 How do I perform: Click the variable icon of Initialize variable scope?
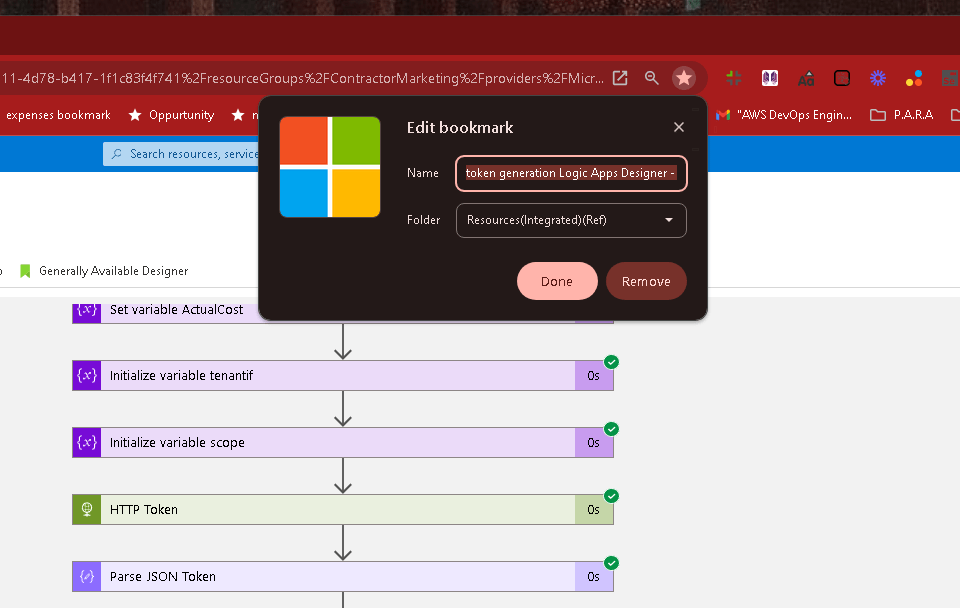pyautogui.click(x=86, y=442)
